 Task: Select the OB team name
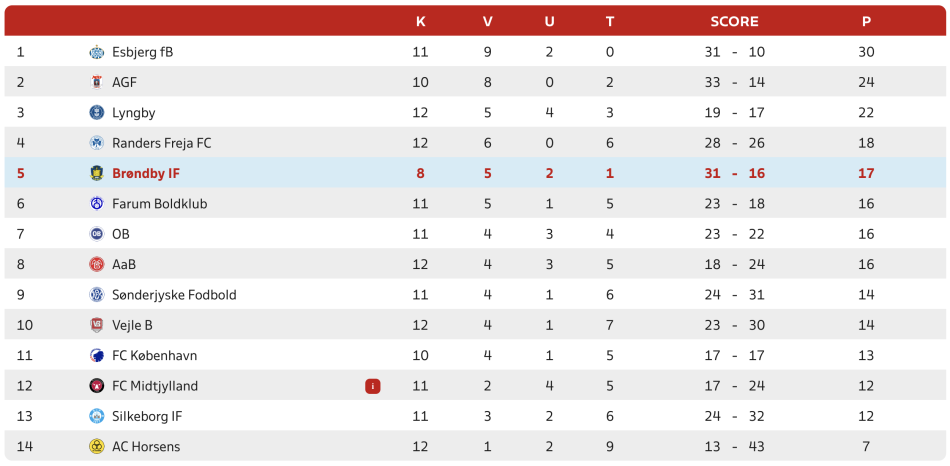tap(121, 234)
